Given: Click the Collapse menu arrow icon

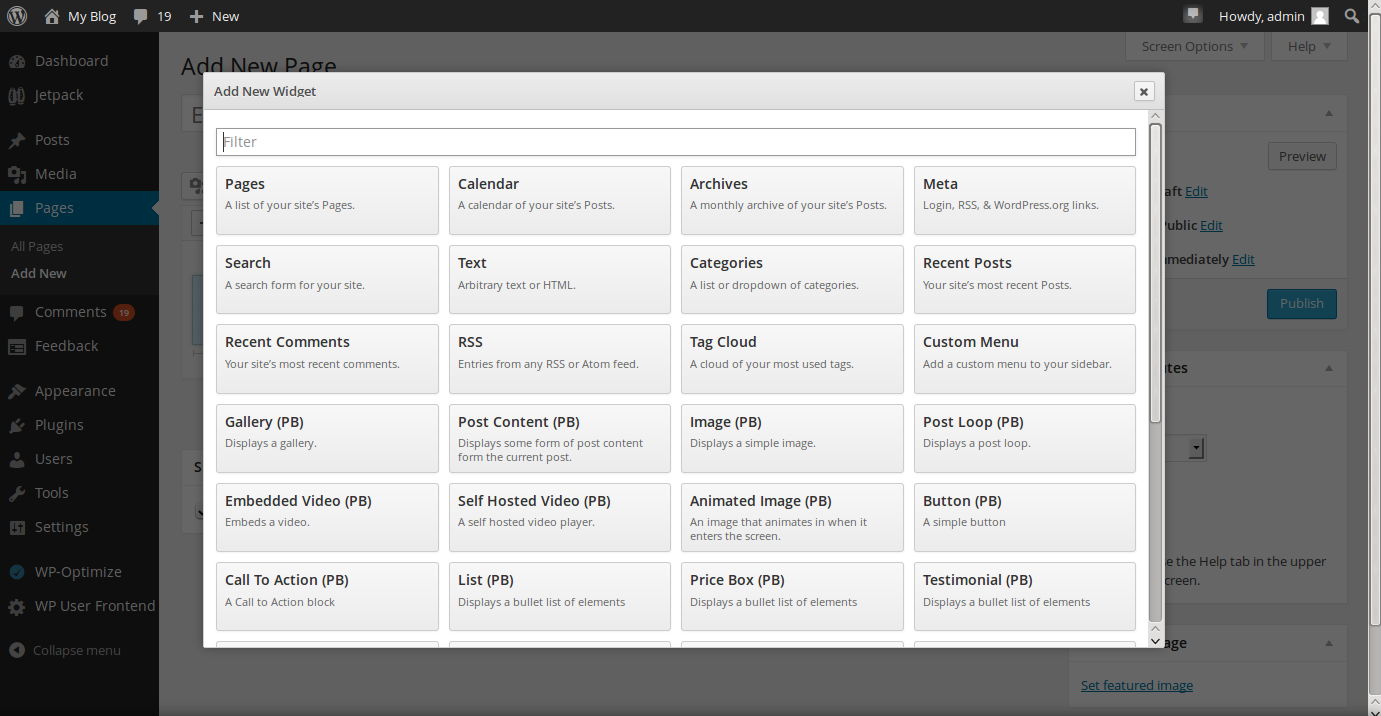Looking at the screenshot, I should coord(17,650).
